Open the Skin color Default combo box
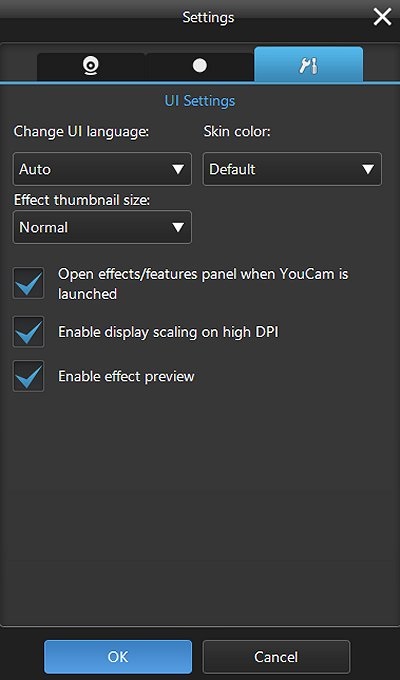This screenshot has width=400, height=680. tap(292, 169)
